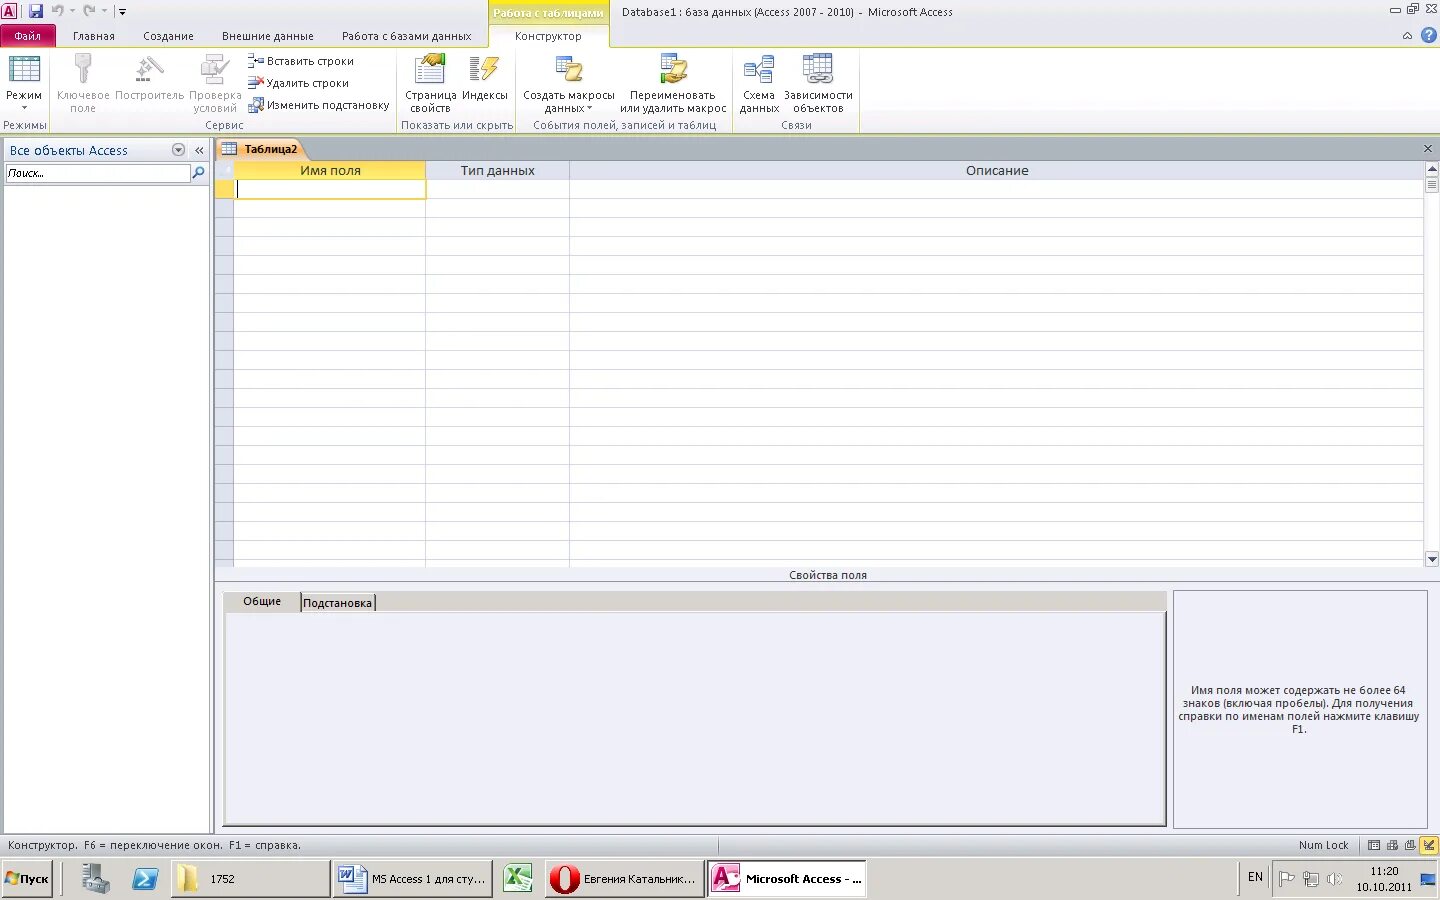Click the Описание column header

pos(996,171)
